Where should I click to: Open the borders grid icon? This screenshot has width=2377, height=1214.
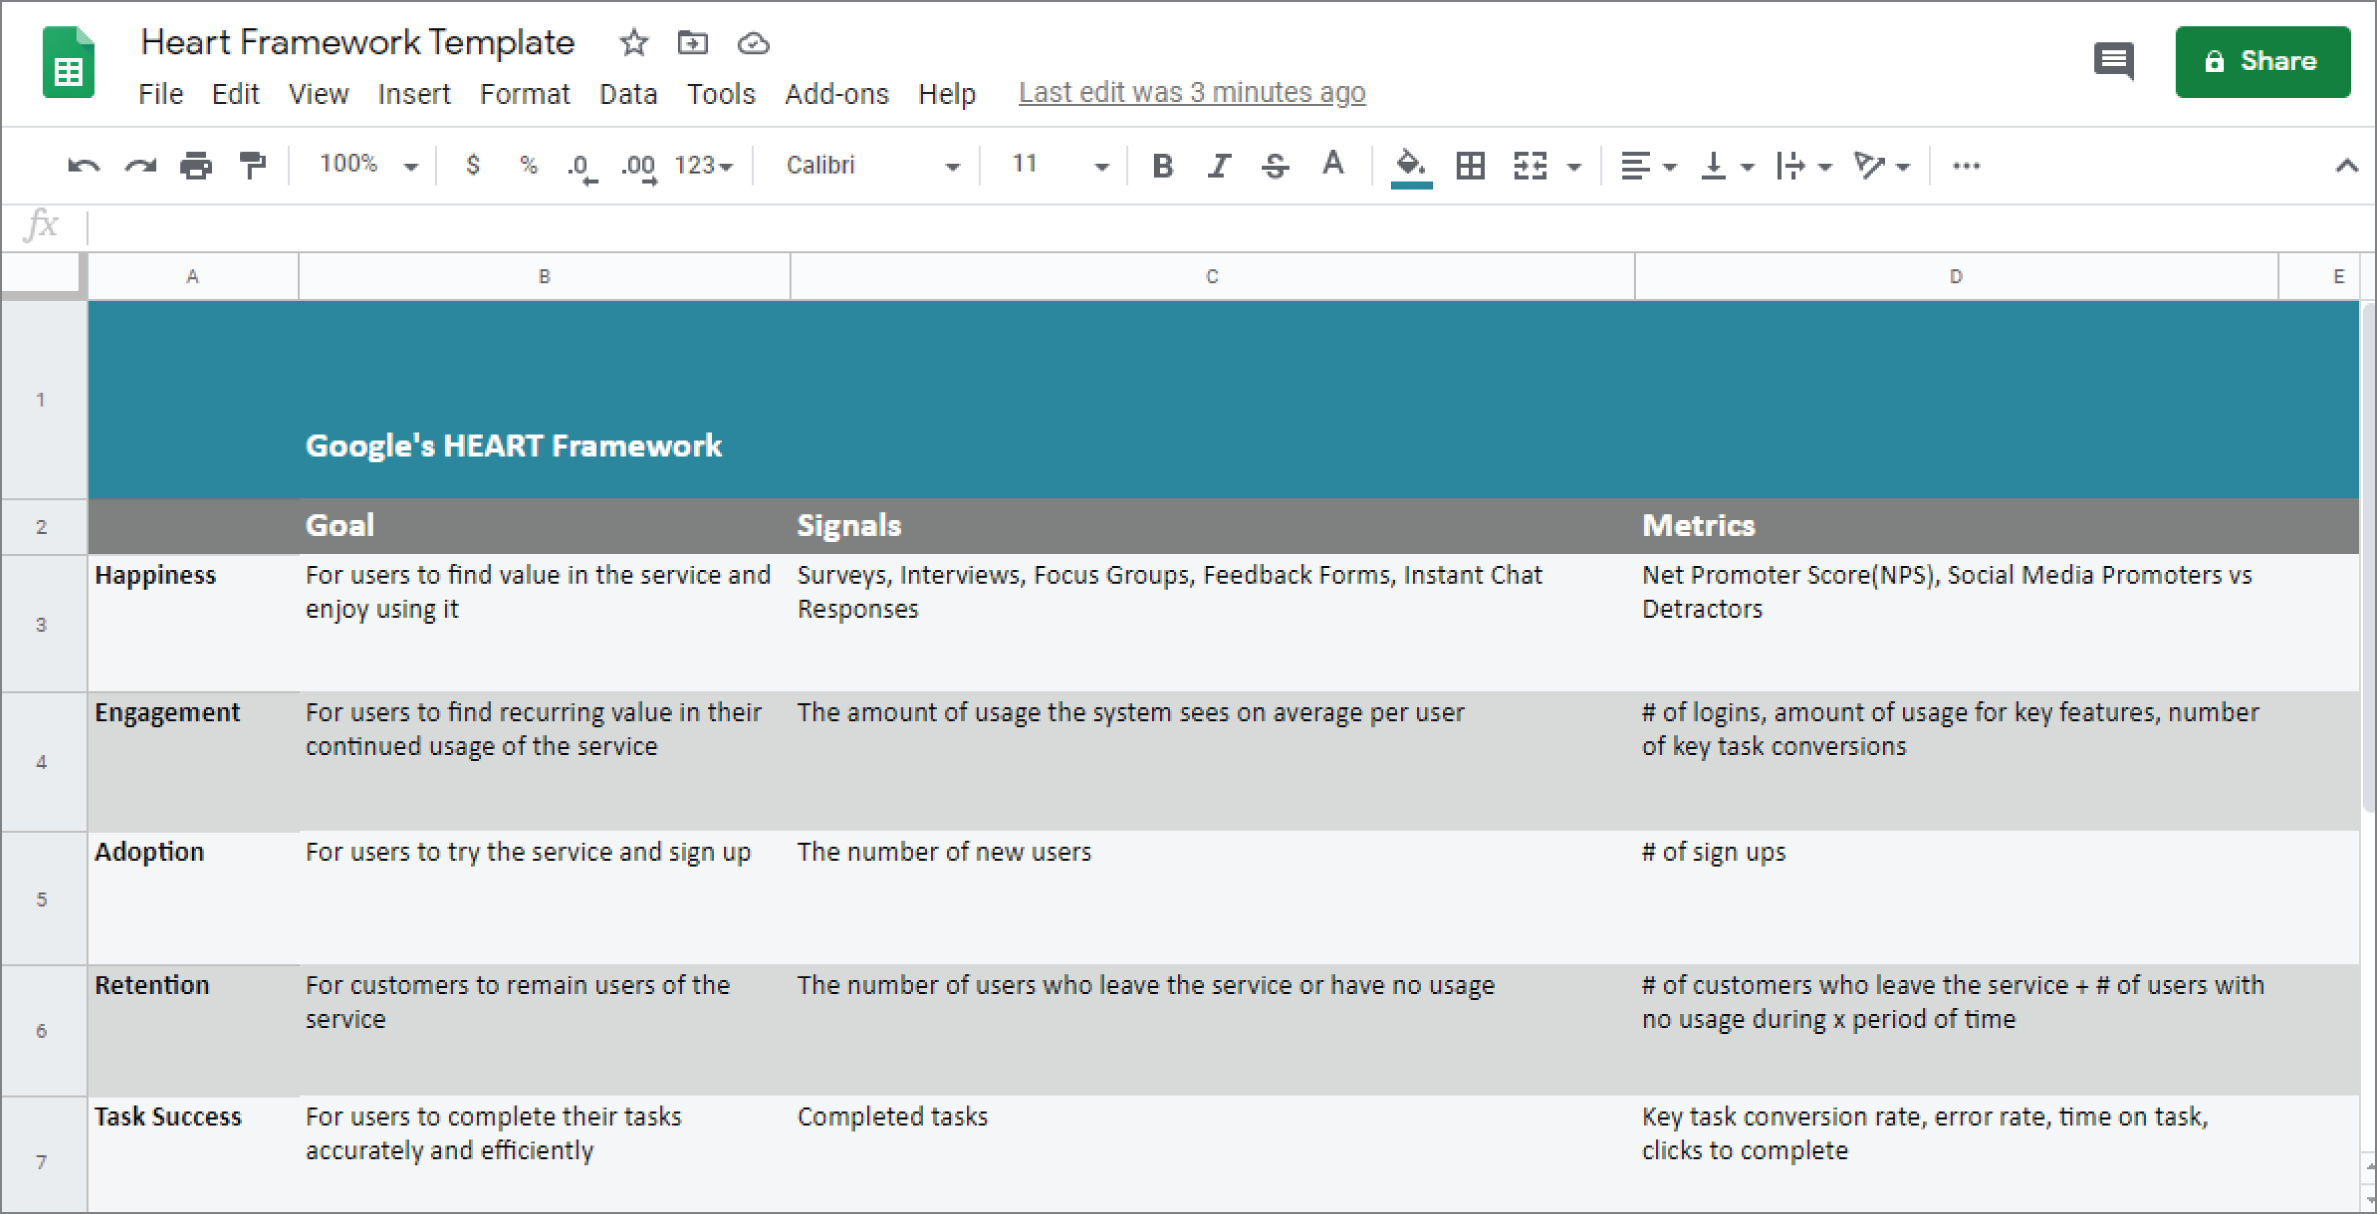(x=1470, y=166)
